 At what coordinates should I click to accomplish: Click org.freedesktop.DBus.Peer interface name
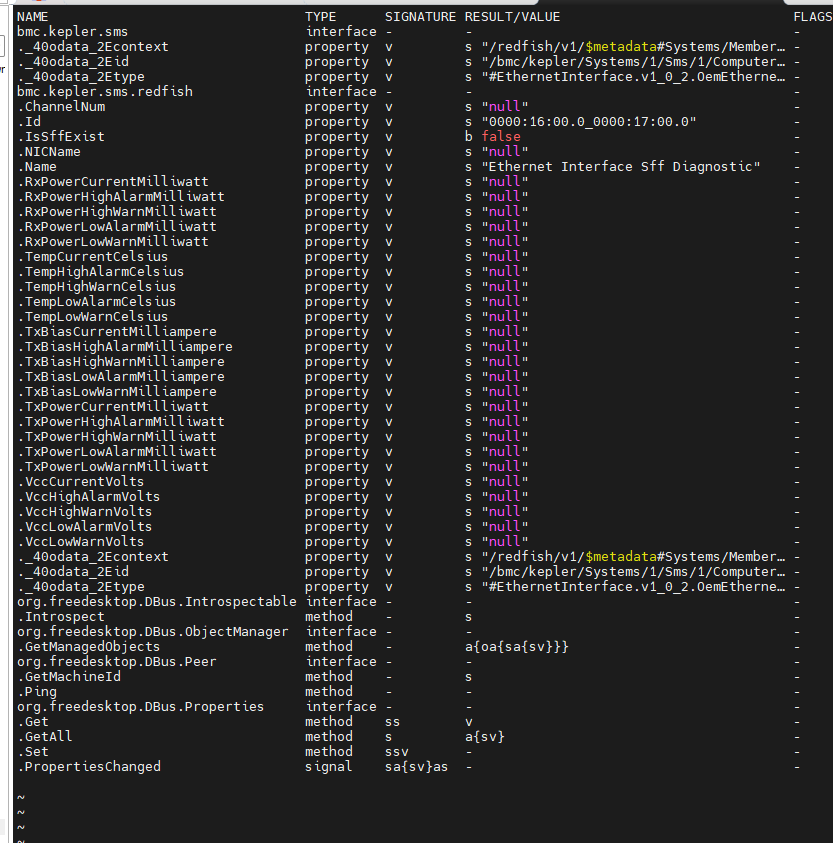point(117,662)
